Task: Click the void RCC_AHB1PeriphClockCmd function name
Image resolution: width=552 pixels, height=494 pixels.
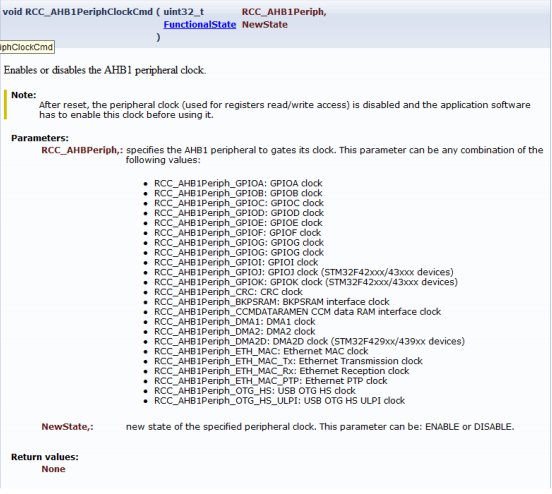Action: click(x=78, y=12)
